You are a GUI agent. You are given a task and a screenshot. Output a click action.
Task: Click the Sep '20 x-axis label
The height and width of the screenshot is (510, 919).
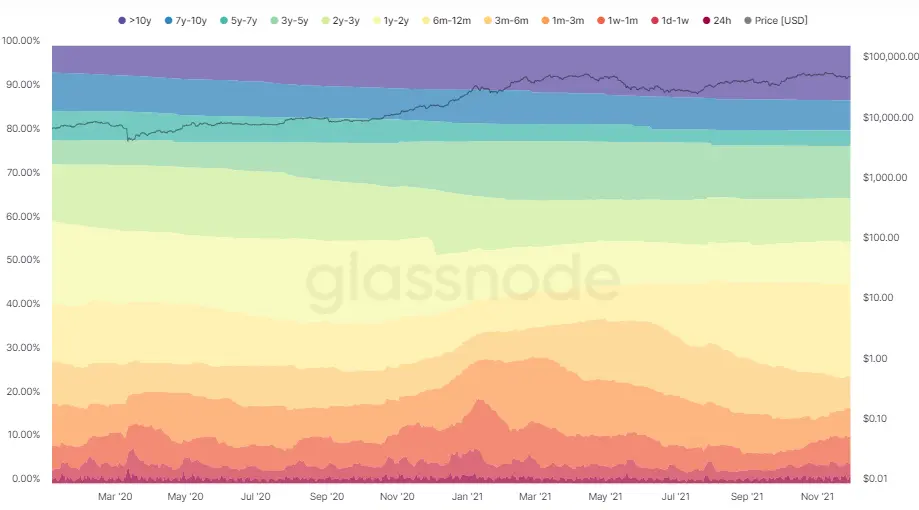point(326,497)
